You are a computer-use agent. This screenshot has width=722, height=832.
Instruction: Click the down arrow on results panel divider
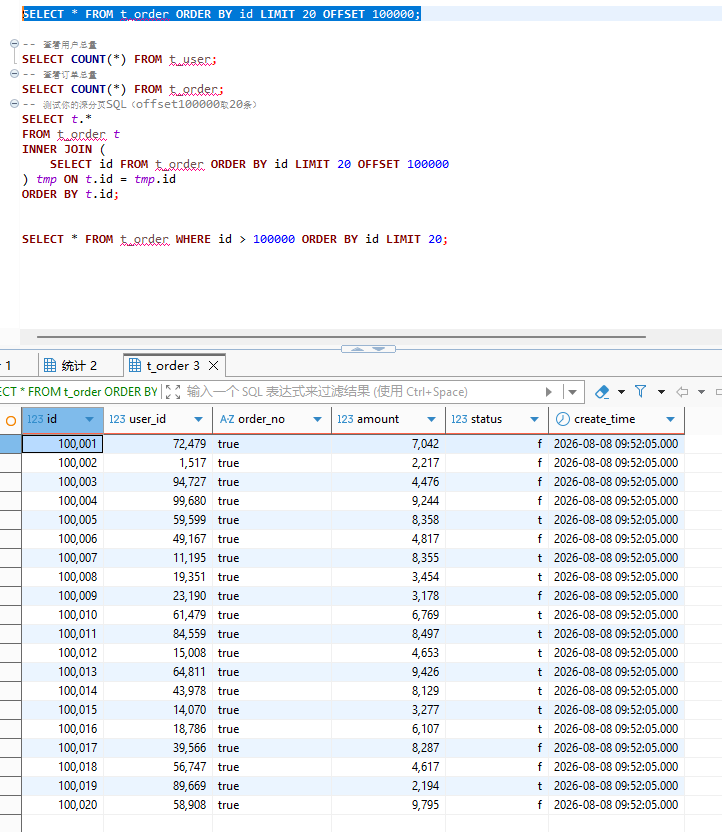(379, 349)
